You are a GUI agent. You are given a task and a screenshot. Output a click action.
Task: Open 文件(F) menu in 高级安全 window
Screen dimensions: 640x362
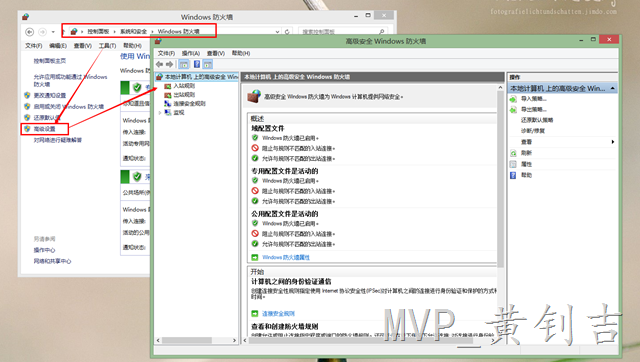click(166, 53)
